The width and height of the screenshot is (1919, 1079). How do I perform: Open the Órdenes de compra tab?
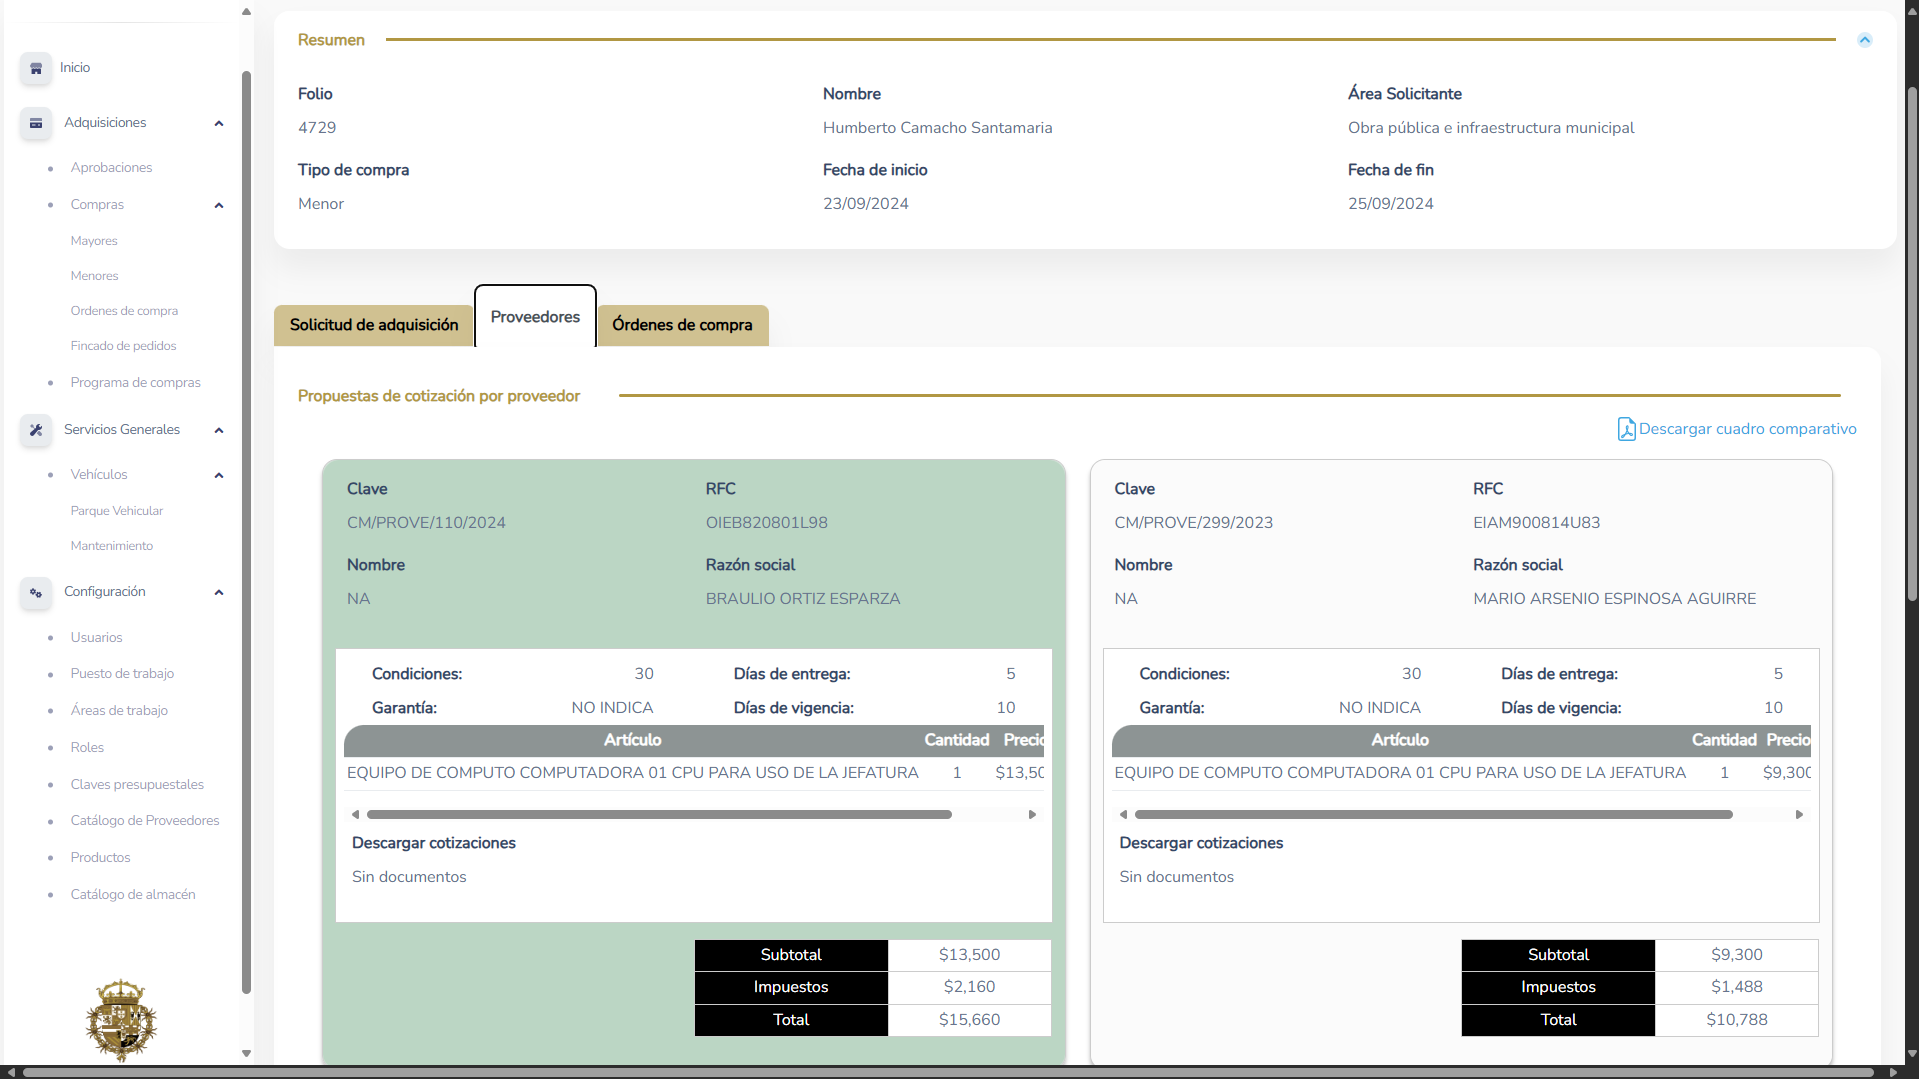tap(682, 325)
